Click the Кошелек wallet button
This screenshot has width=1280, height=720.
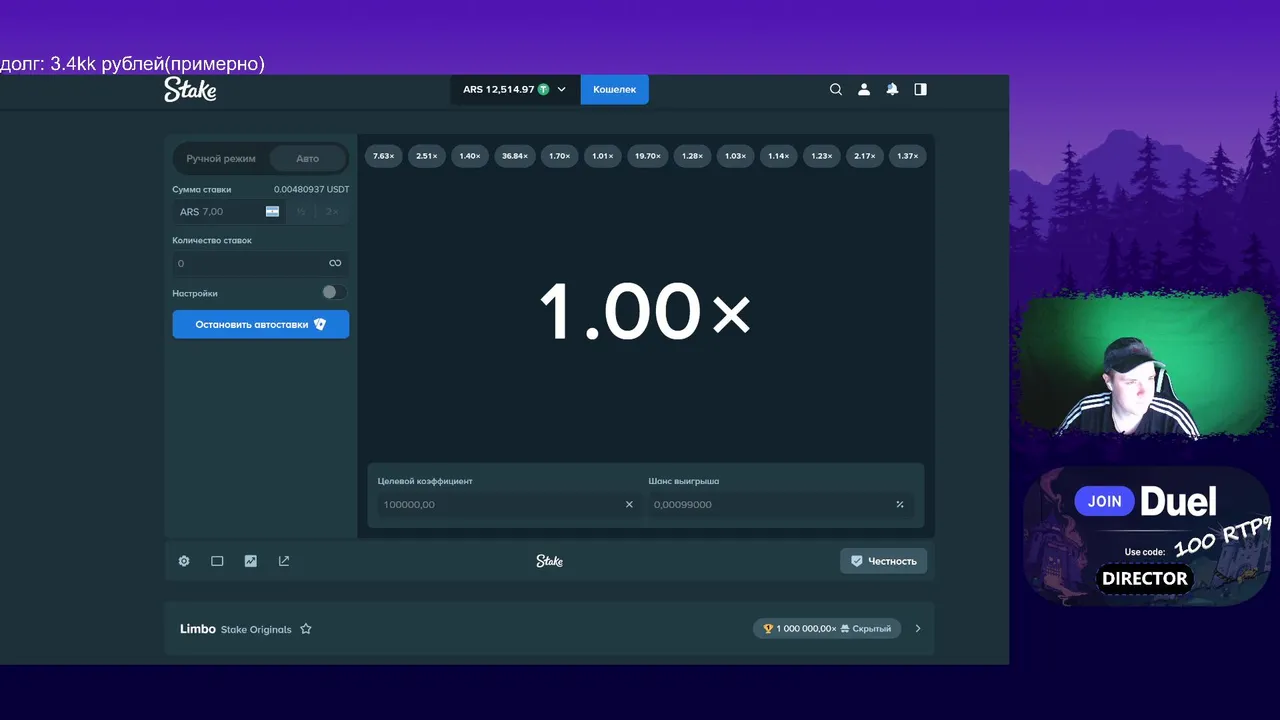(614, 89)
